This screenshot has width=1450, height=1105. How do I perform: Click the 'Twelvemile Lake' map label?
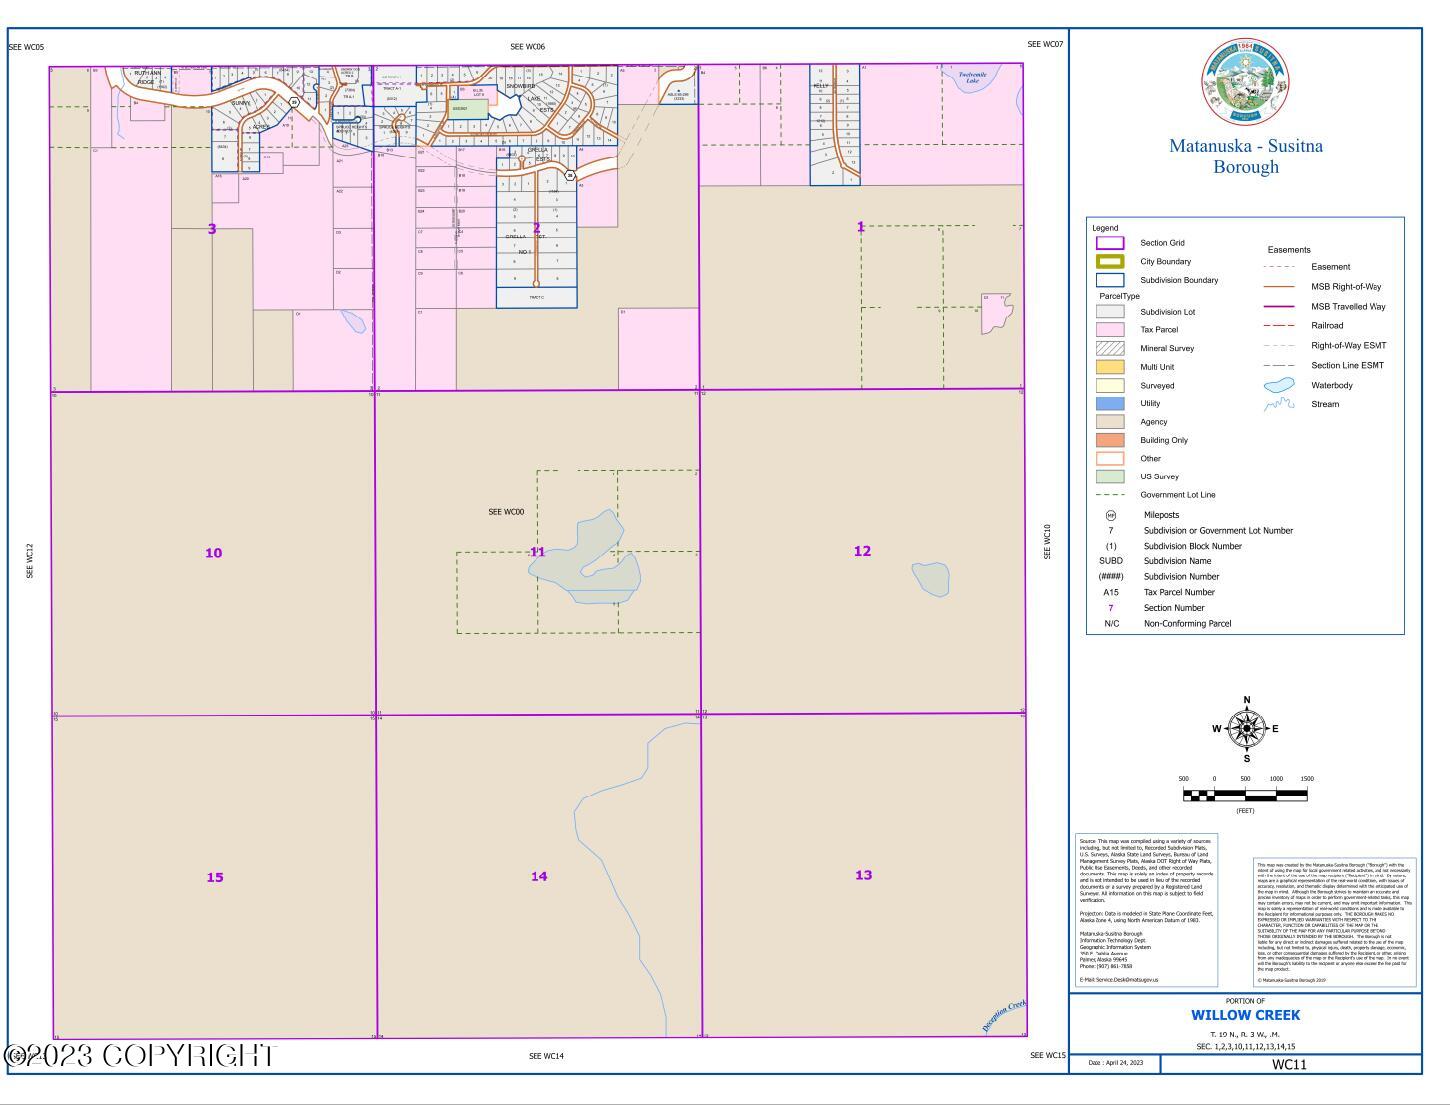[x=972, y=78]
